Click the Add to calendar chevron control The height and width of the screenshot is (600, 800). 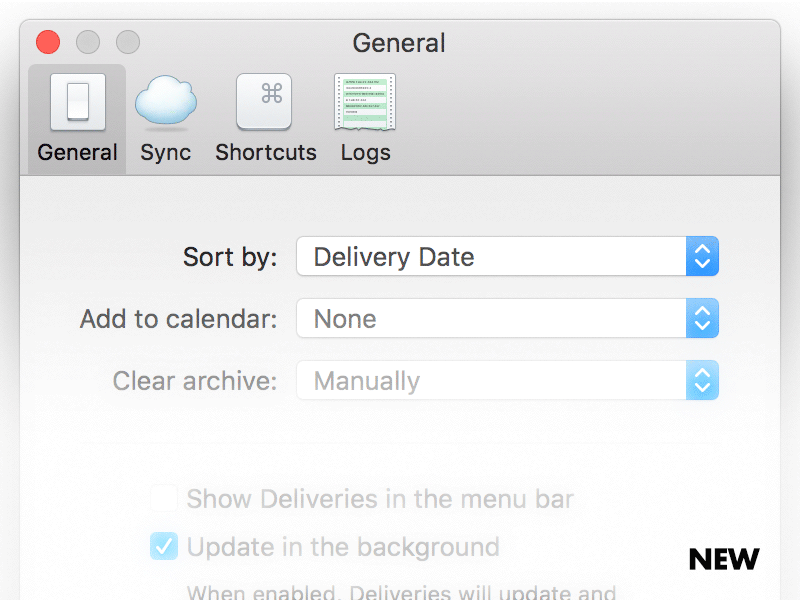703,318
